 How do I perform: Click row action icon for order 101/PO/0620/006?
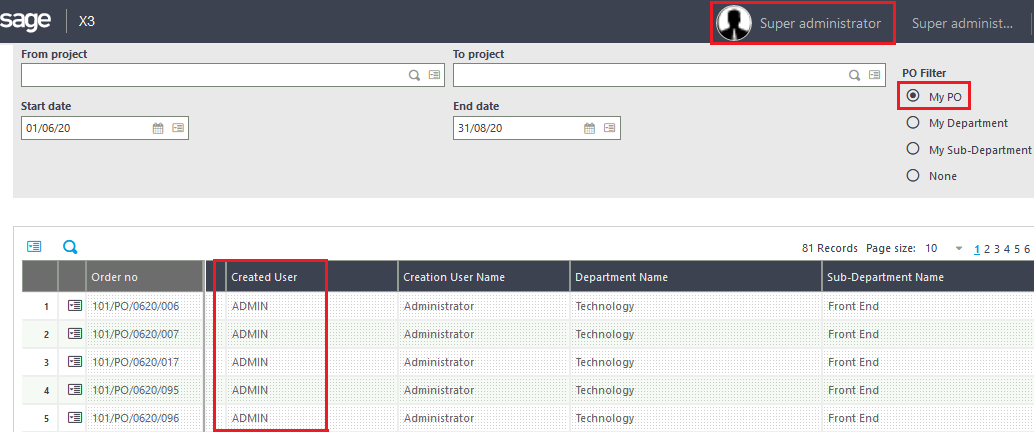[75, 306]
